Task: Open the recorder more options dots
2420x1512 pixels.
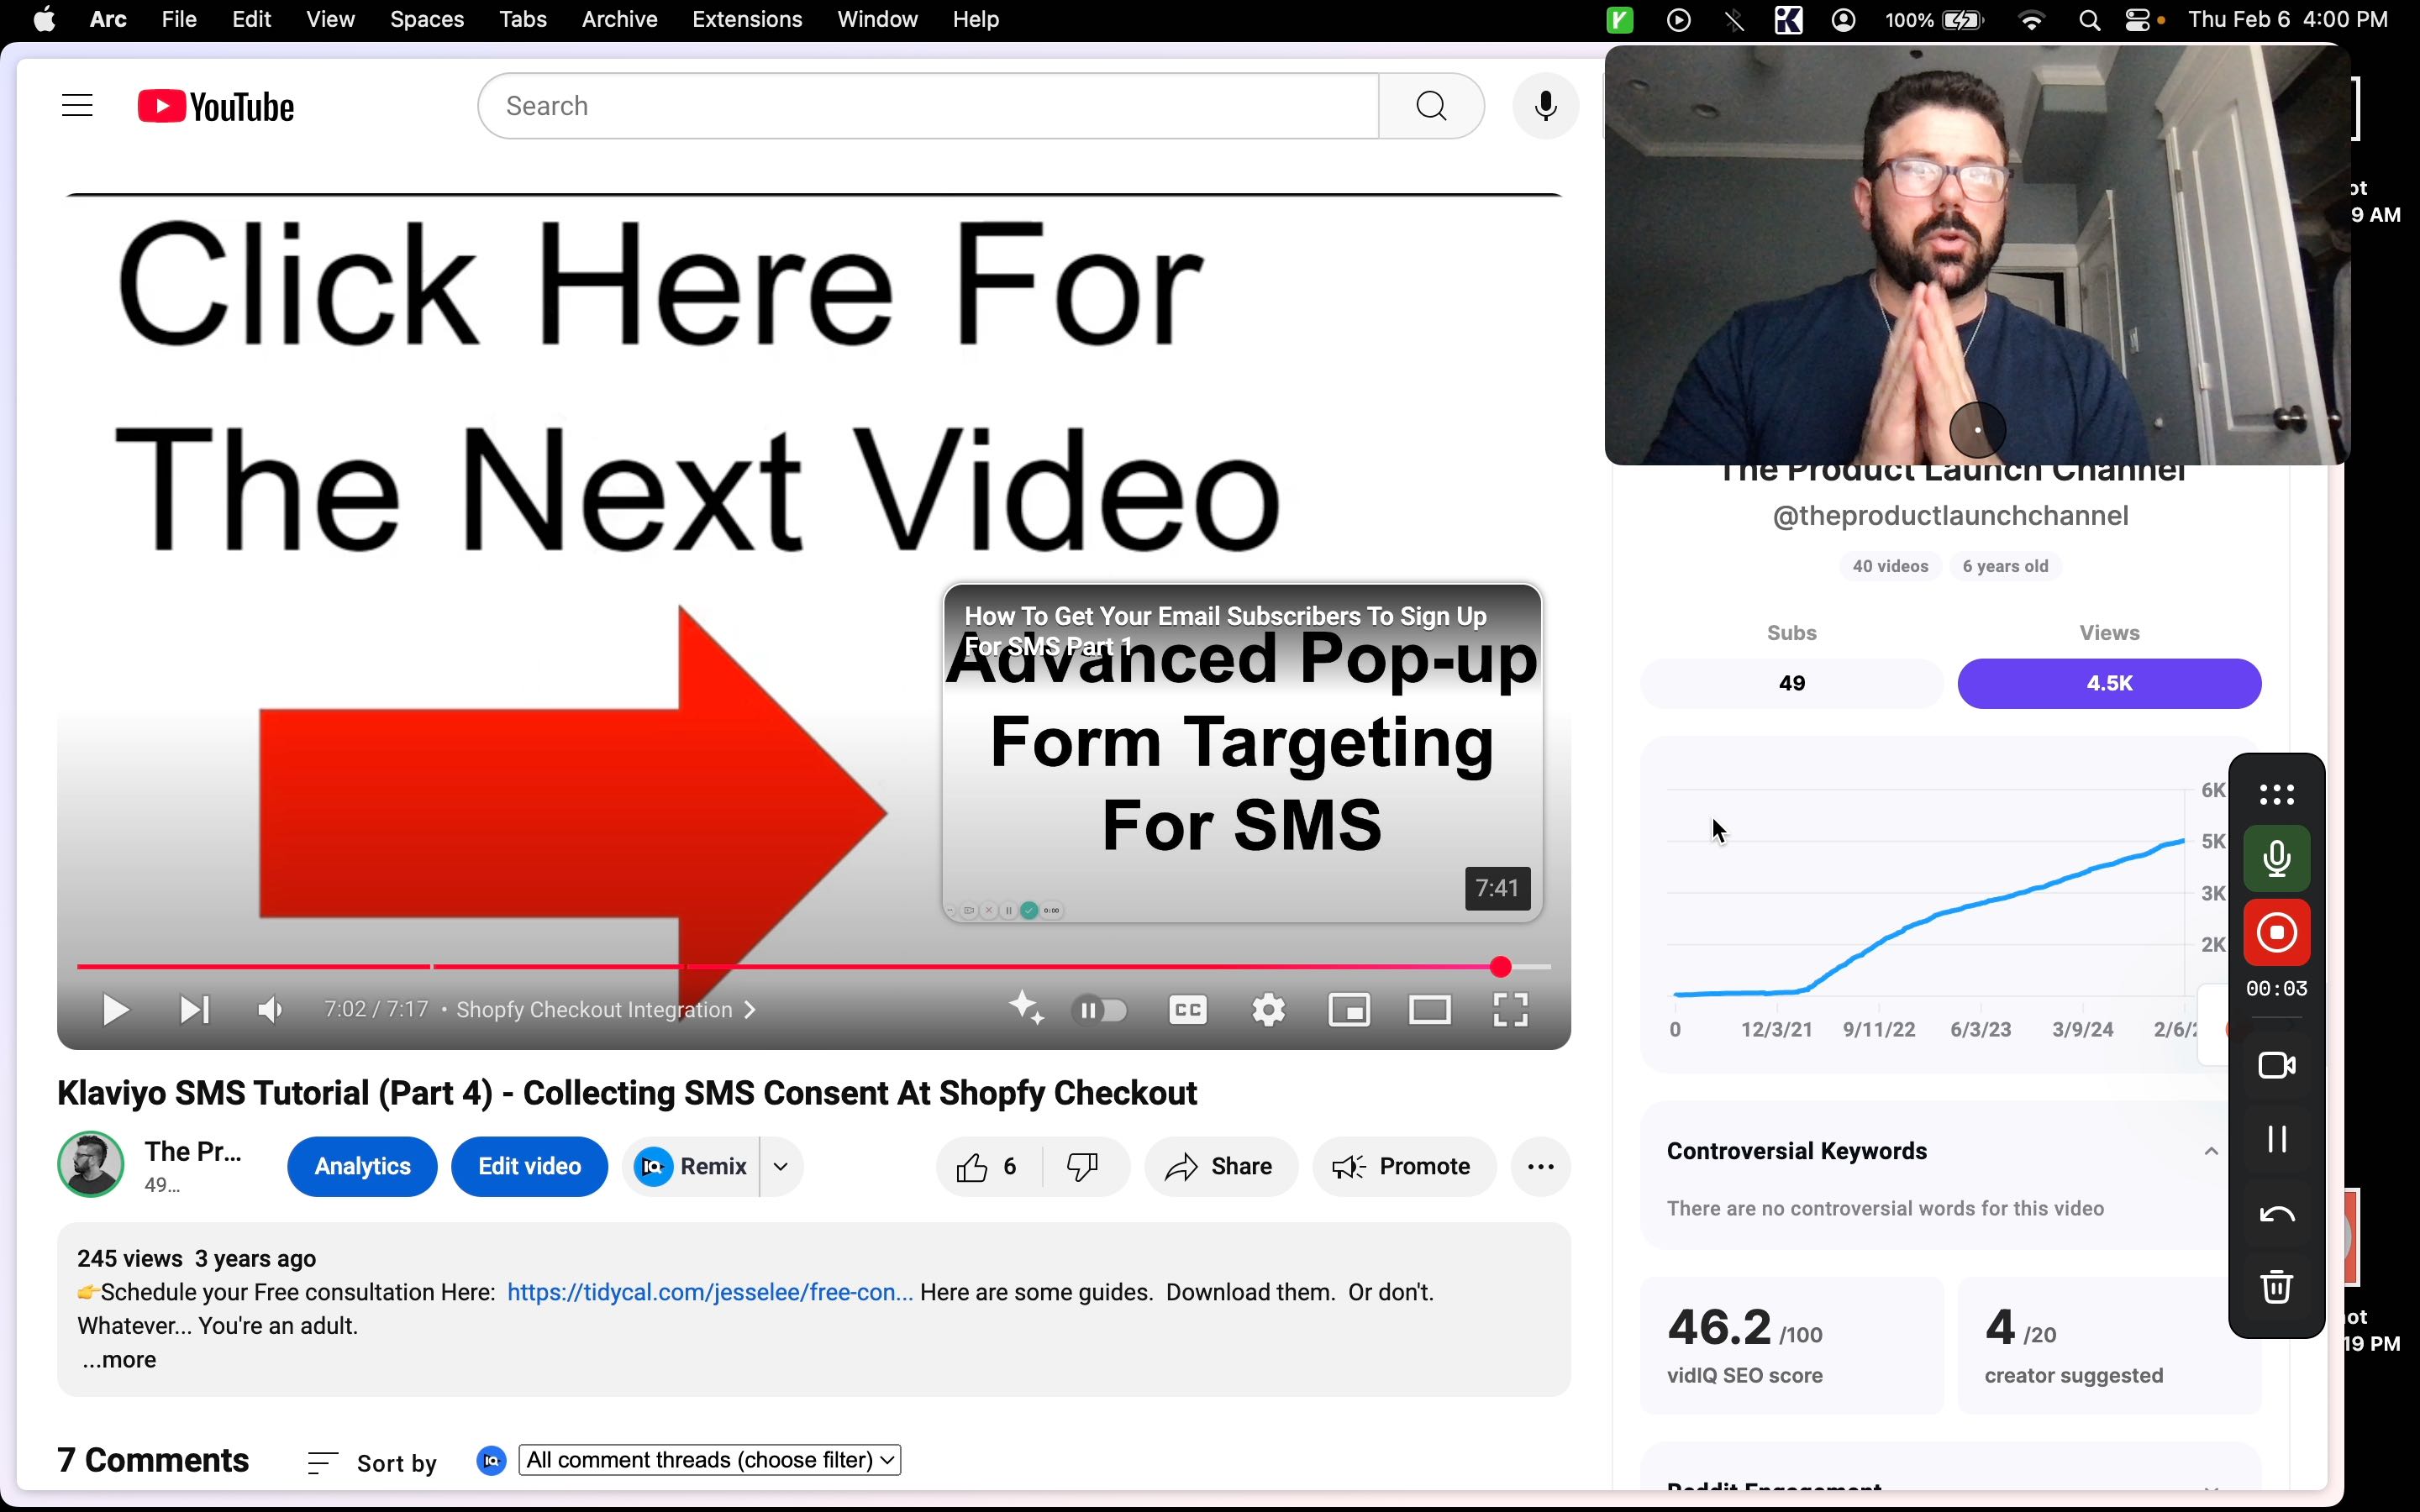Action: [x=2277, y=795]
